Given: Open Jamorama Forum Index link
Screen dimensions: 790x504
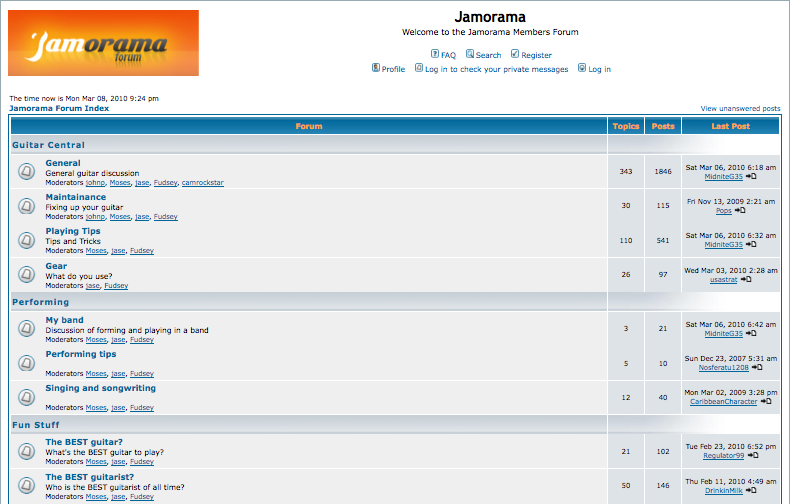Looking at the screenshot, I should [59, 108].
